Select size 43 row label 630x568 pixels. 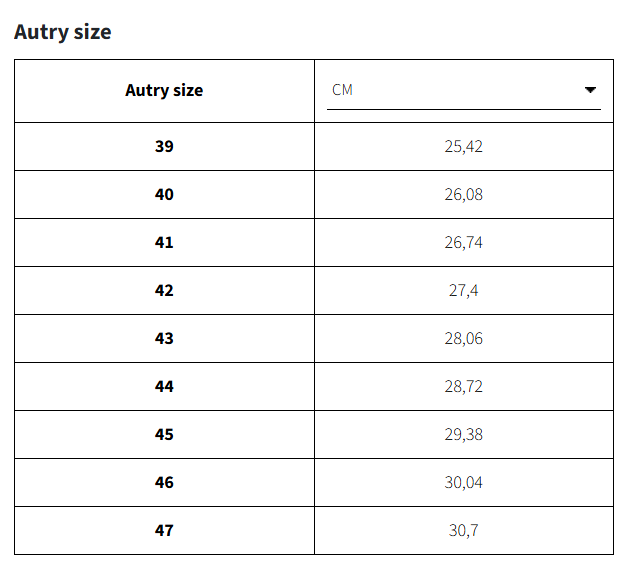click(x=164, y=338)
